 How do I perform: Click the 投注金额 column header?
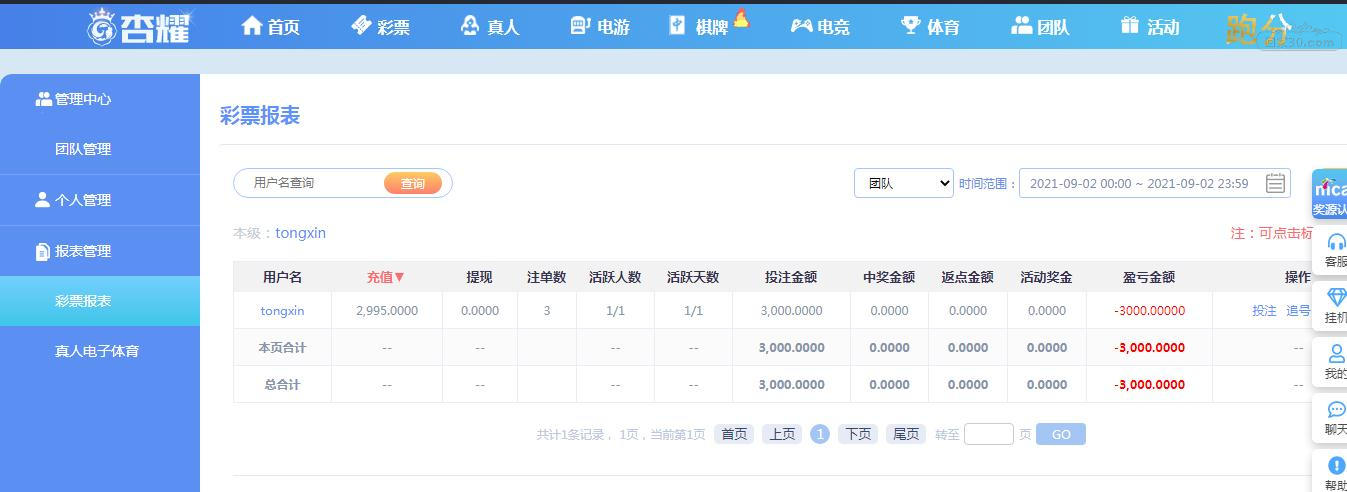791,277
